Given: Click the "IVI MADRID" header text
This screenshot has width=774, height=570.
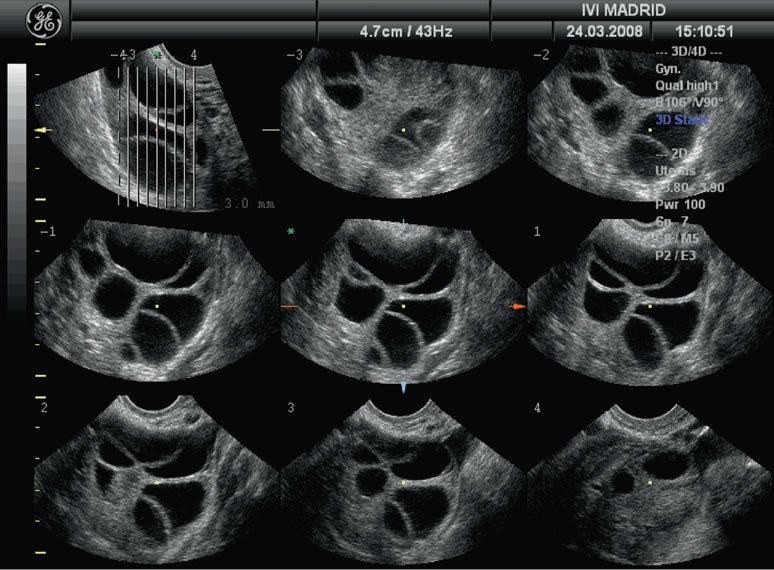Looking at the screenshot, I should (624, 10).
